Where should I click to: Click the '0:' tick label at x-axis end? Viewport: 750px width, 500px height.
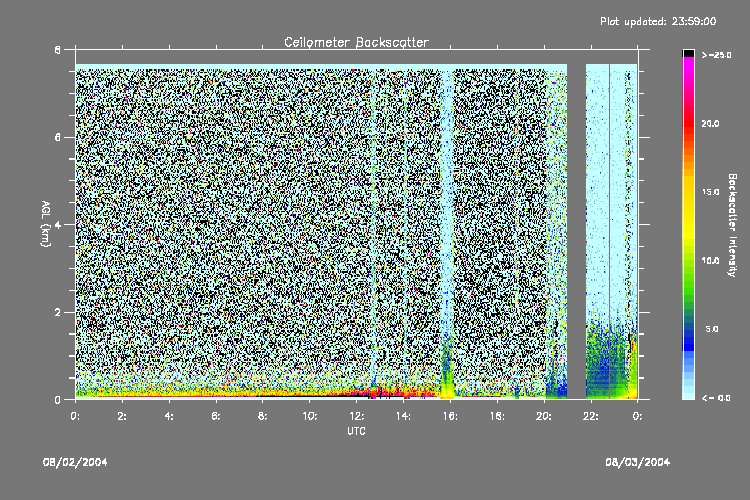click(x=638, y=416)
